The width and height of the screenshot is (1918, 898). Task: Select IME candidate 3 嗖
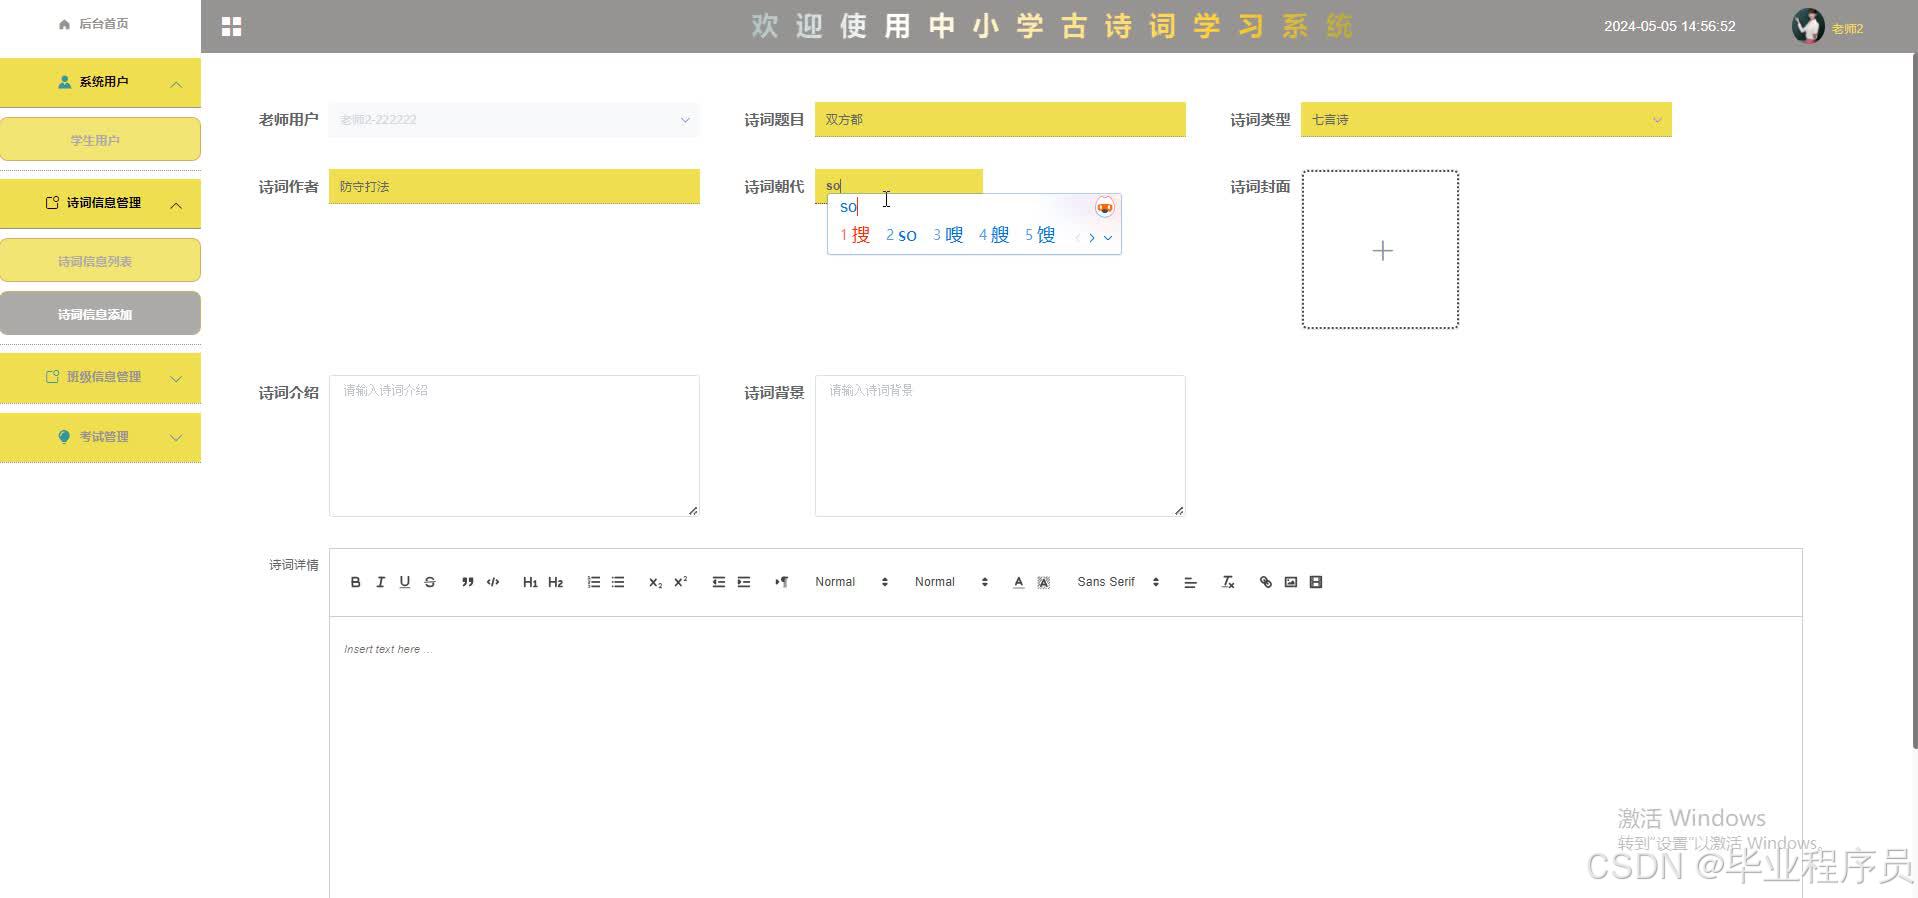click(x=948, y=235)
